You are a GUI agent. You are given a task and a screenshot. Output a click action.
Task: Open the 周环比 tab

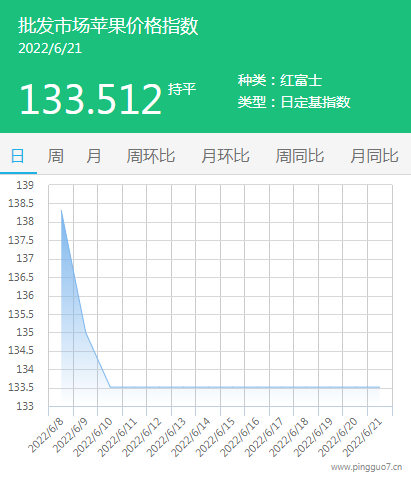pos(151,156)
